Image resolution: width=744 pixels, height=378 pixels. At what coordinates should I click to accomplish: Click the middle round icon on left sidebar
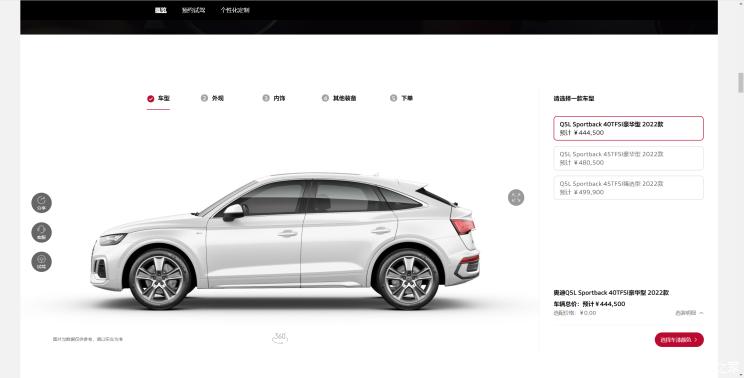click(x=41, y=232)
